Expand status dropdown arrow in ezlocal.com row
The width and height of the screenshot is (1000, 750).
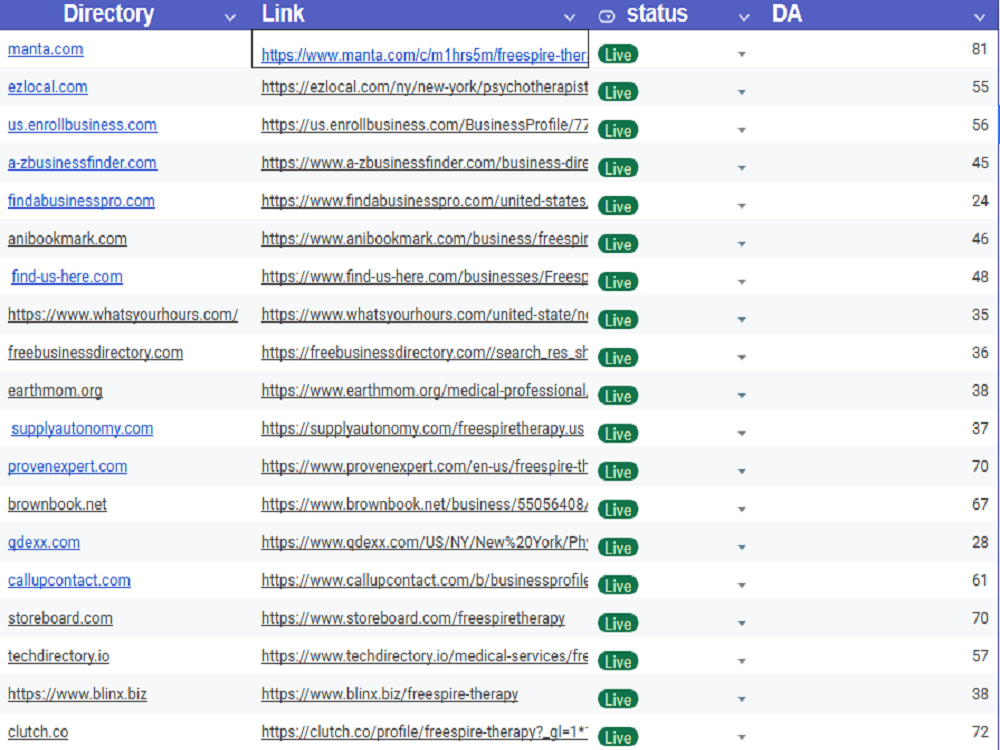pos(741,92)
